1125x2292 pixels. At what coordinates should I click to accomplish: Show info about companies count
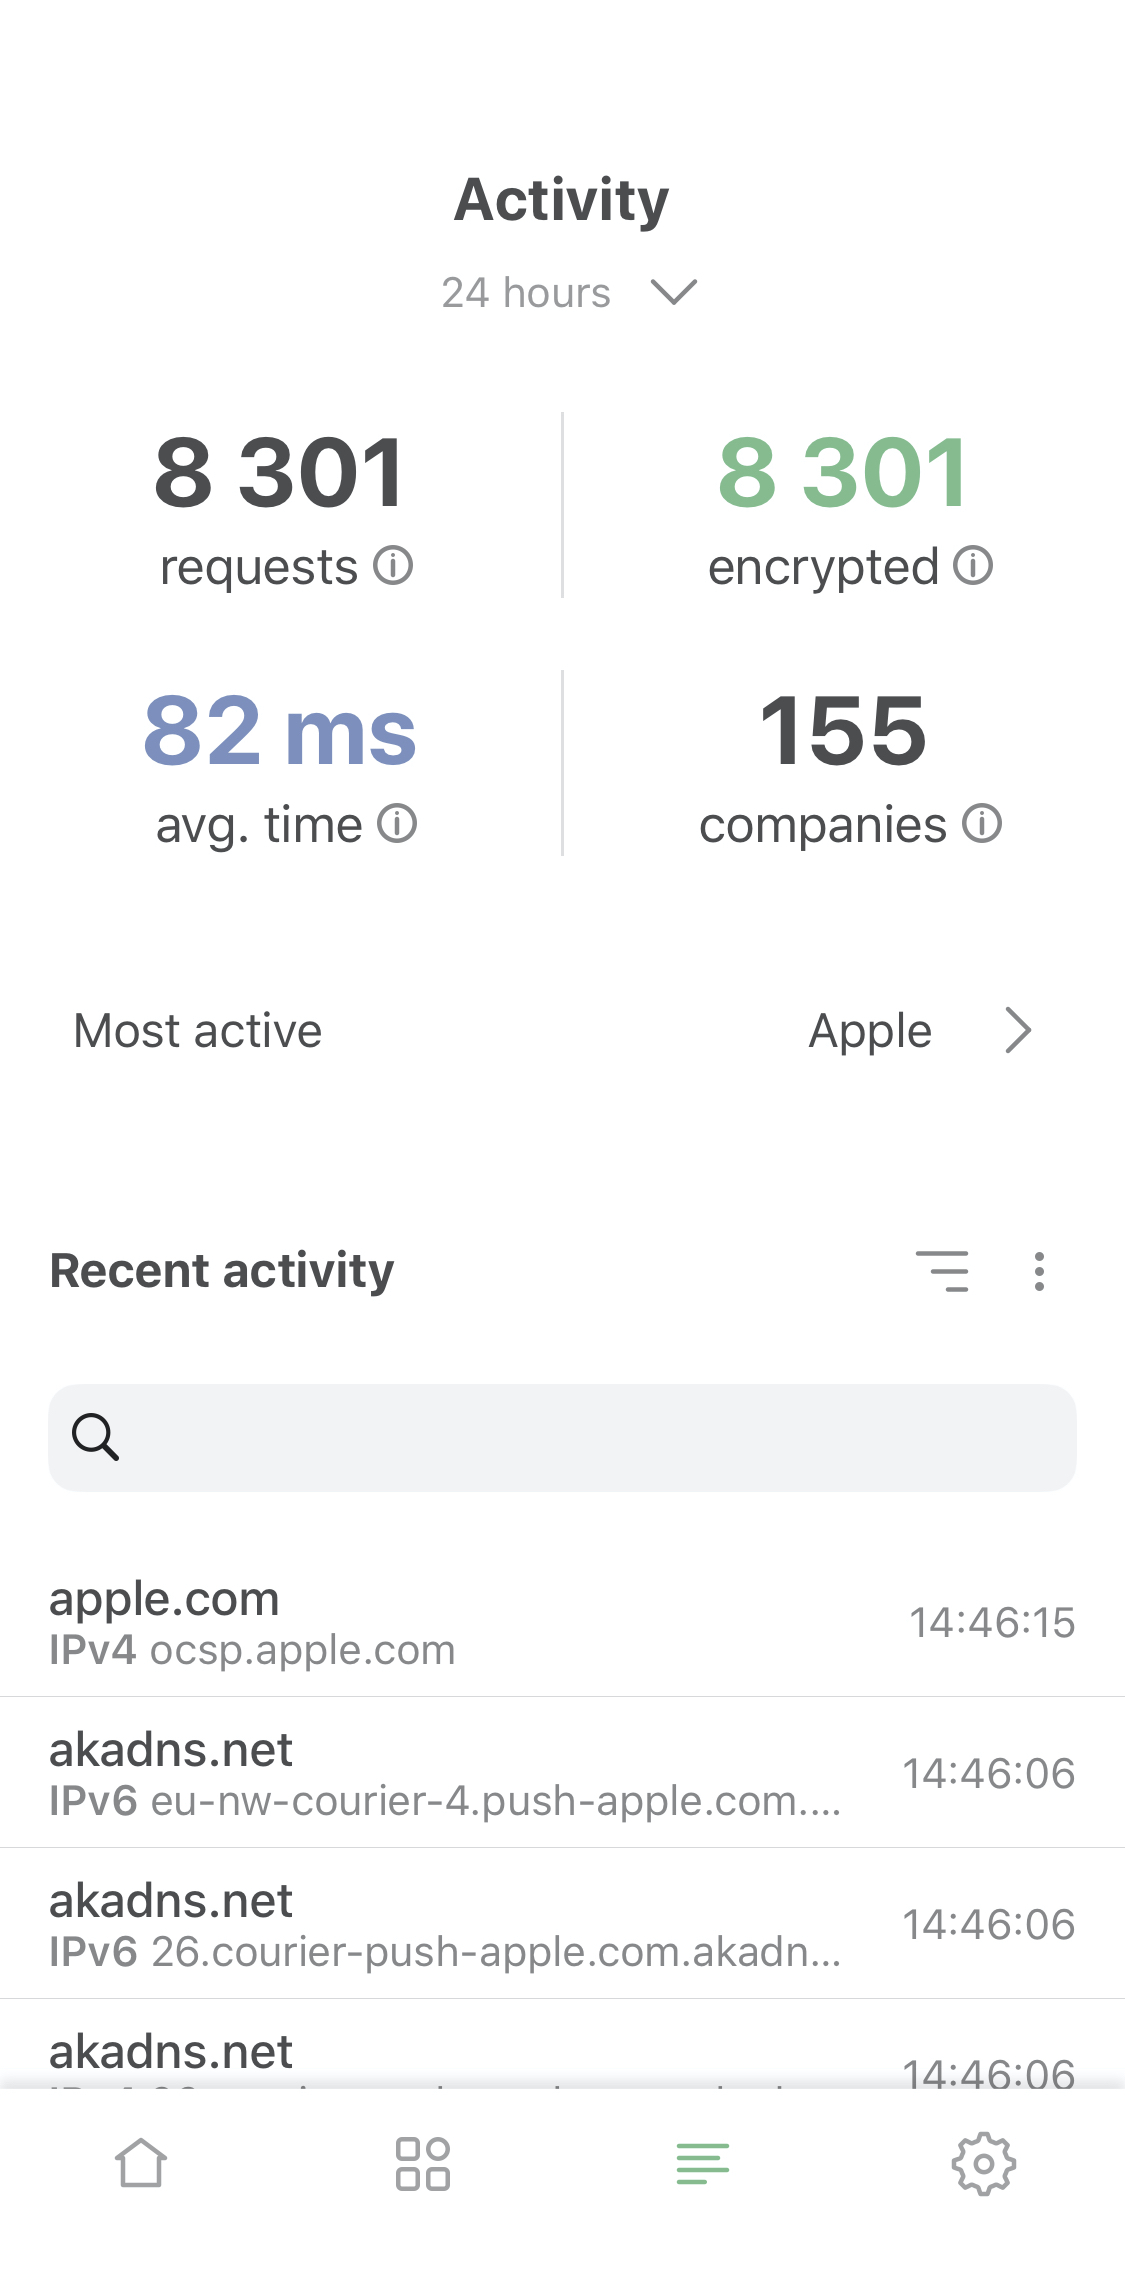point(982,825)
